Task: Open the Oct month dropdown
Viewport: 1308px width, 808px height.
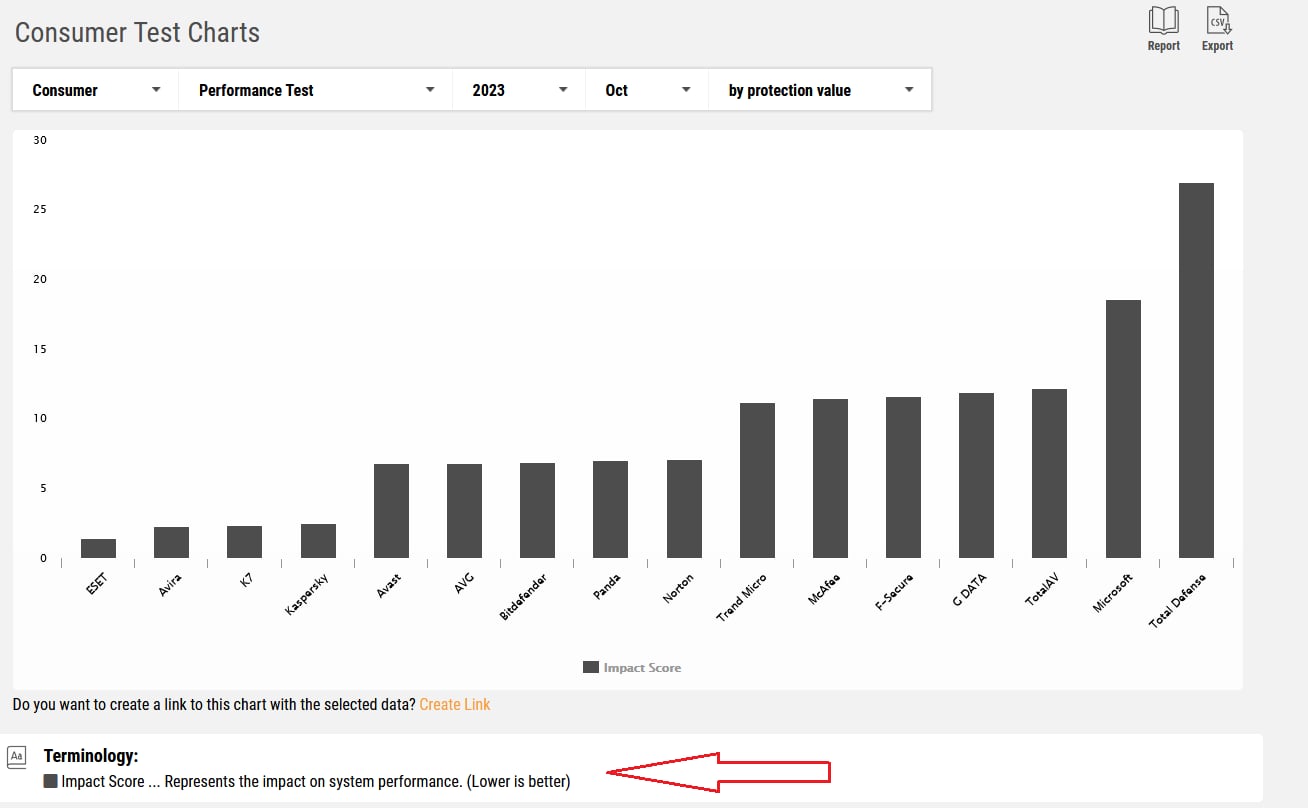Action: (648, 90)
